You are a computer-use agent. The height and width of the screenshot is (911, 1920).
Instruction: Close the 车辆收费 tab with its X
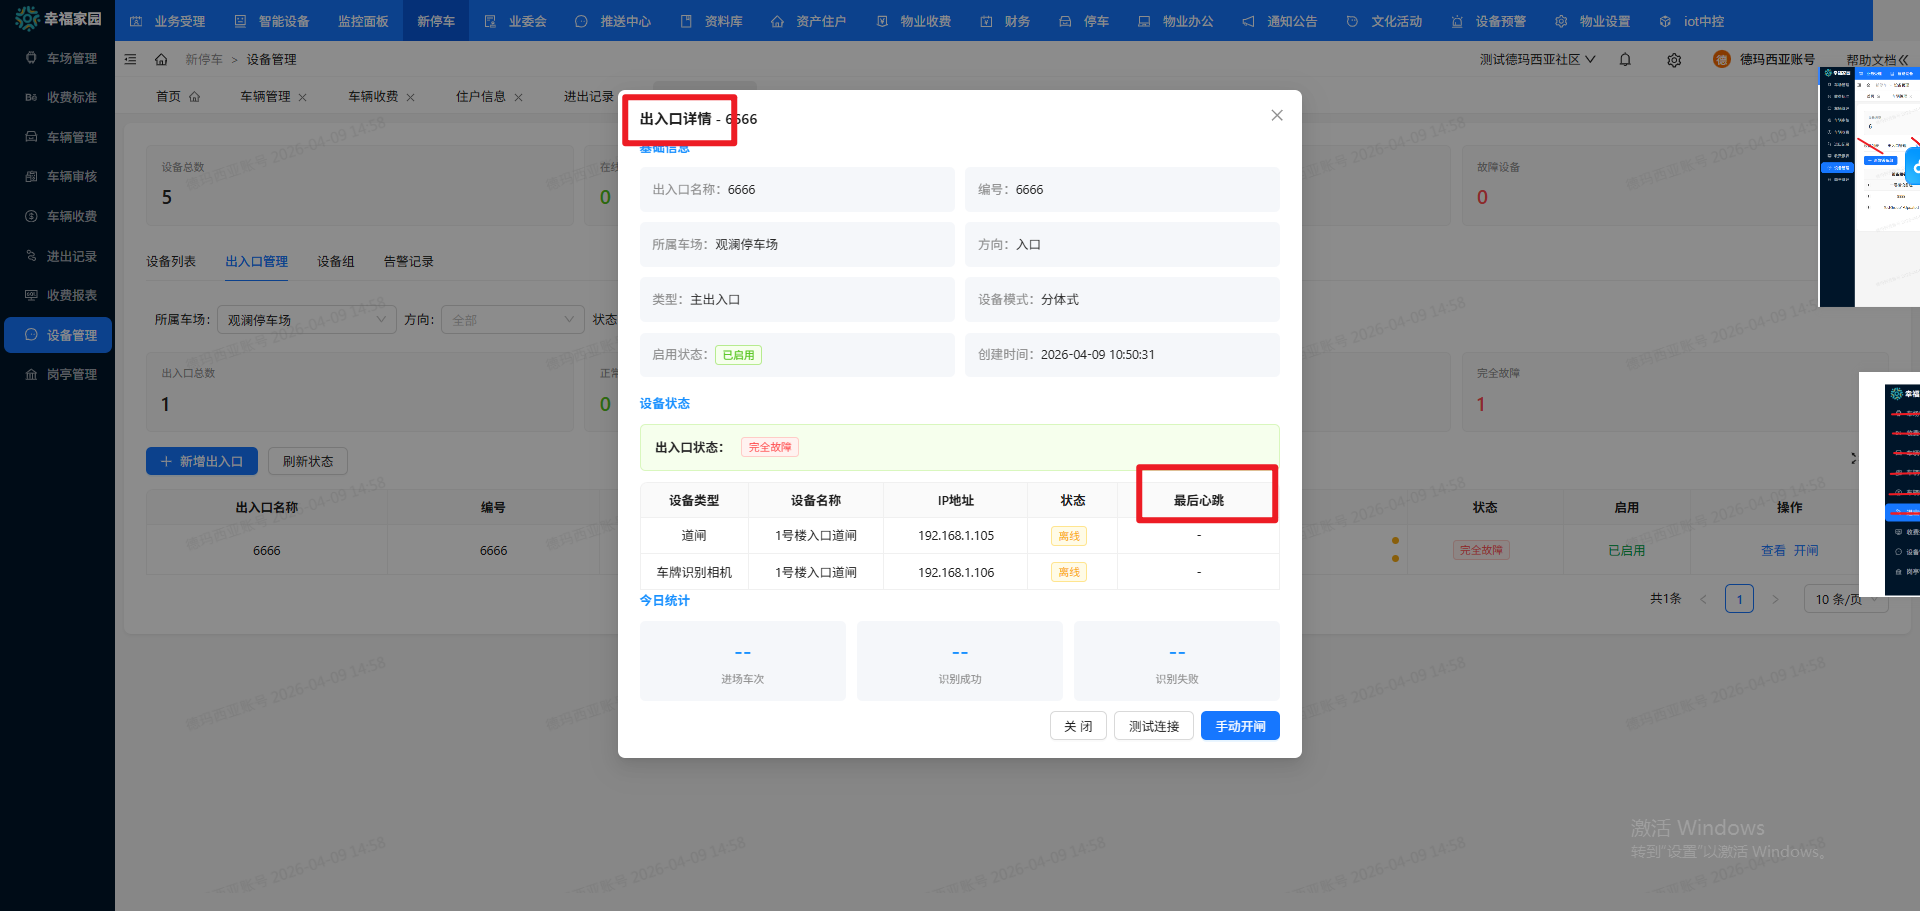click(411, 98)
